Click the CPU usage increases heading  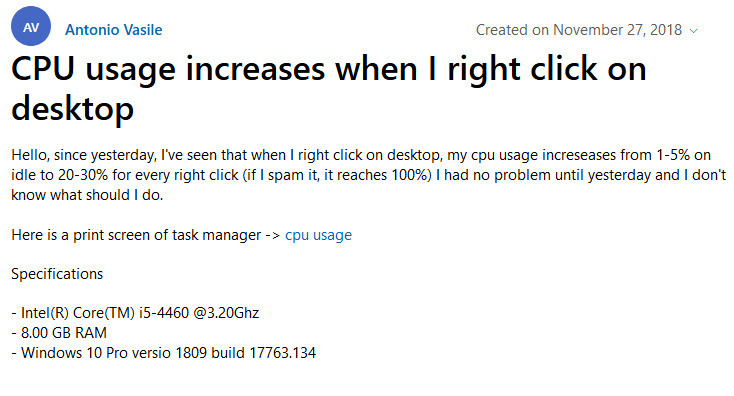(x=329, y=89)
